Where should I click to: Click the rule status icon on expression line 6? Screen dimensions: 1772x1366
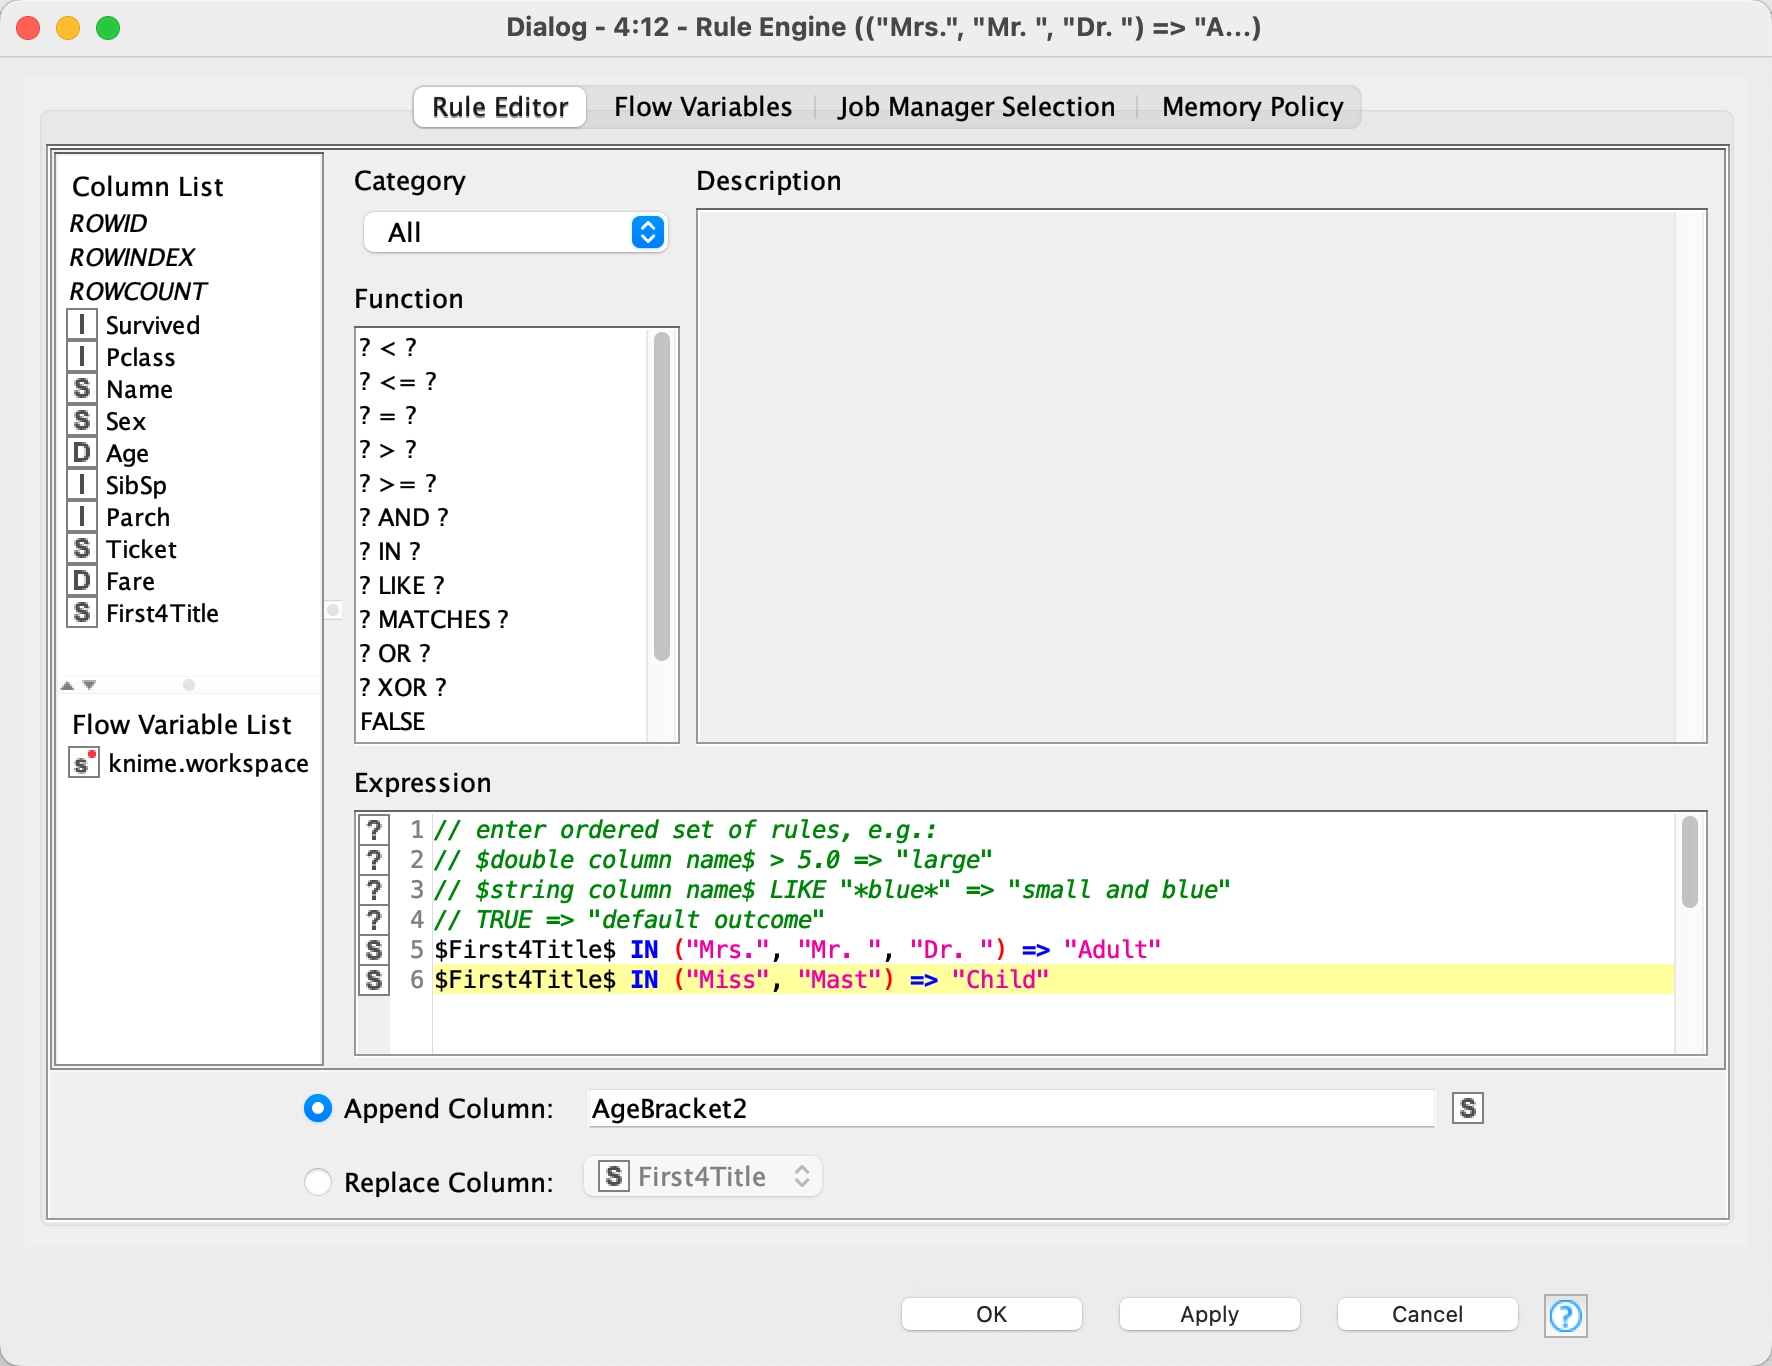(x=374, y=980)
